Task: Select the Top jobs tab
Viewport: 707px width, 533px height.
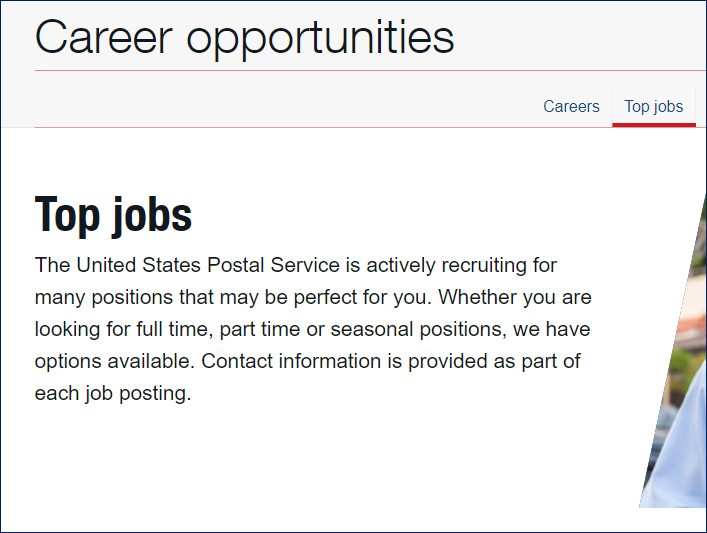Action: (654, 106)
